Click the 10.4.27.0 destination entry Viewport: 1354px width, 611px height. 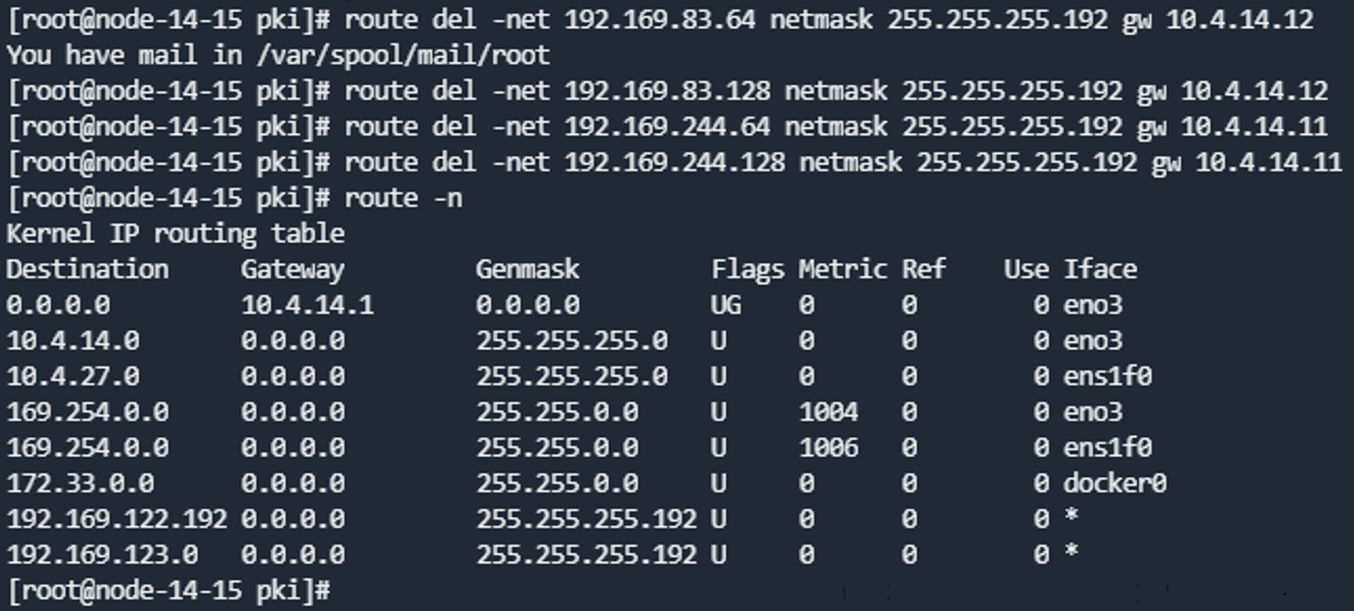pyautogui.click(x=73, y=376)
